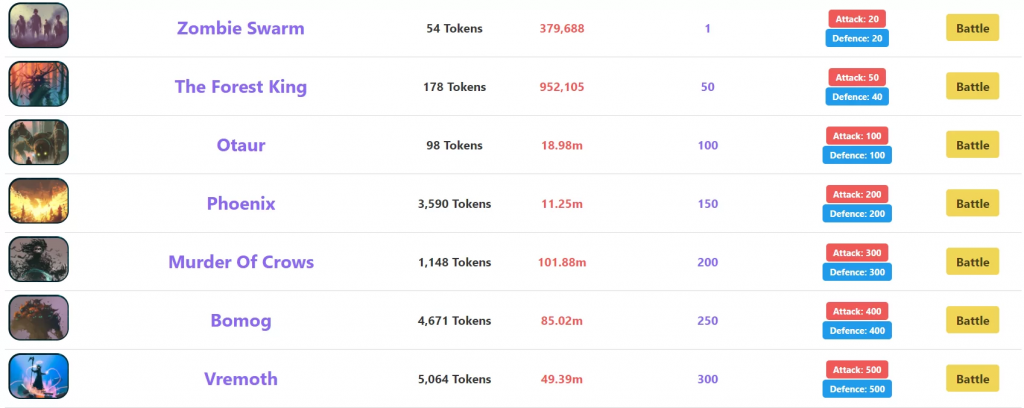Screen dimensions: 1024x408
Task: Open the Murder Of Crows link
Action: 241,262
